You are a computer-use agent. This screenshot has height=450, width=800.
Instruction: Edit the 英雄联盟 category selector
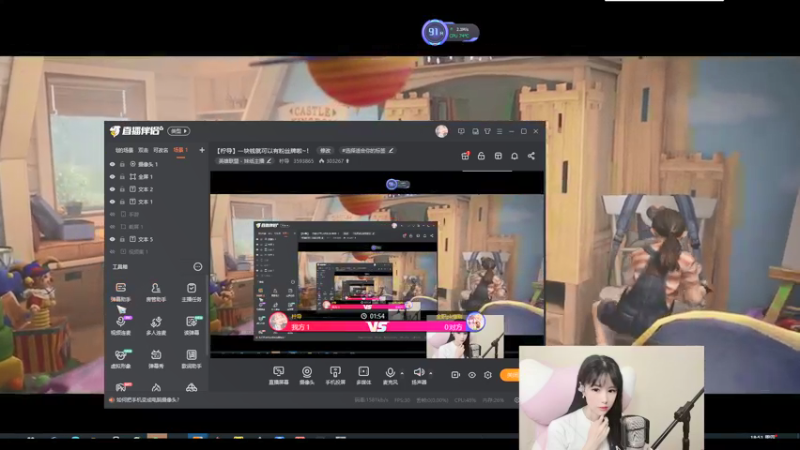pyautogui.click(x=245, y=161)
